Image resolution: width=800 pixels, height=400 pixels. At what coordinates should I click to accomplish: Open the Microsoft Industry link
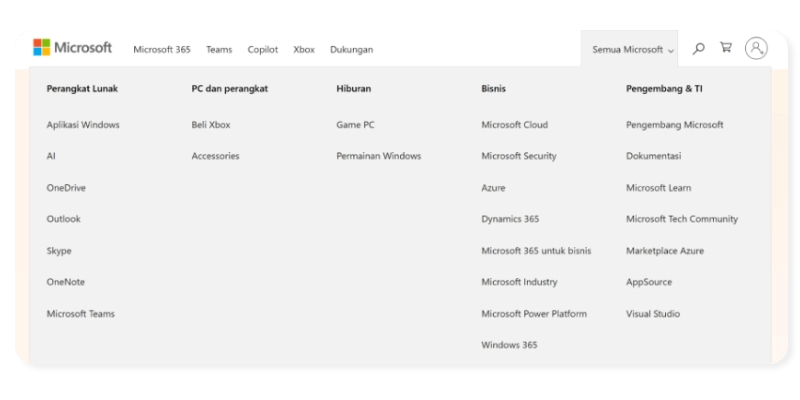(519, 282)
